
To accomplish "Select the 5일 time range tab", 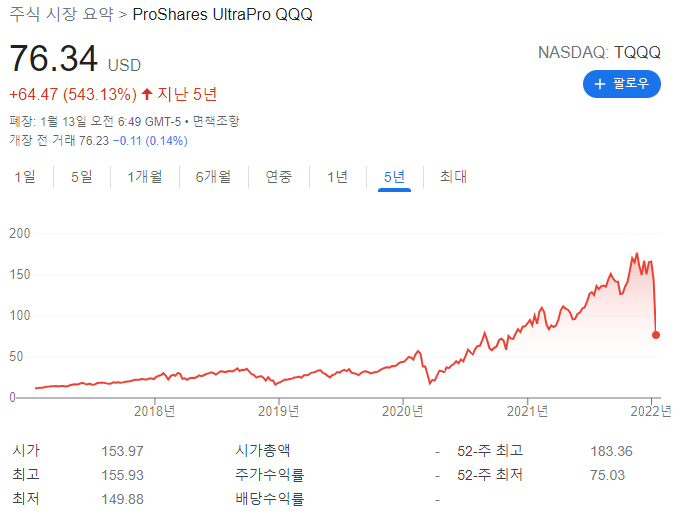I will coord(82,177).
